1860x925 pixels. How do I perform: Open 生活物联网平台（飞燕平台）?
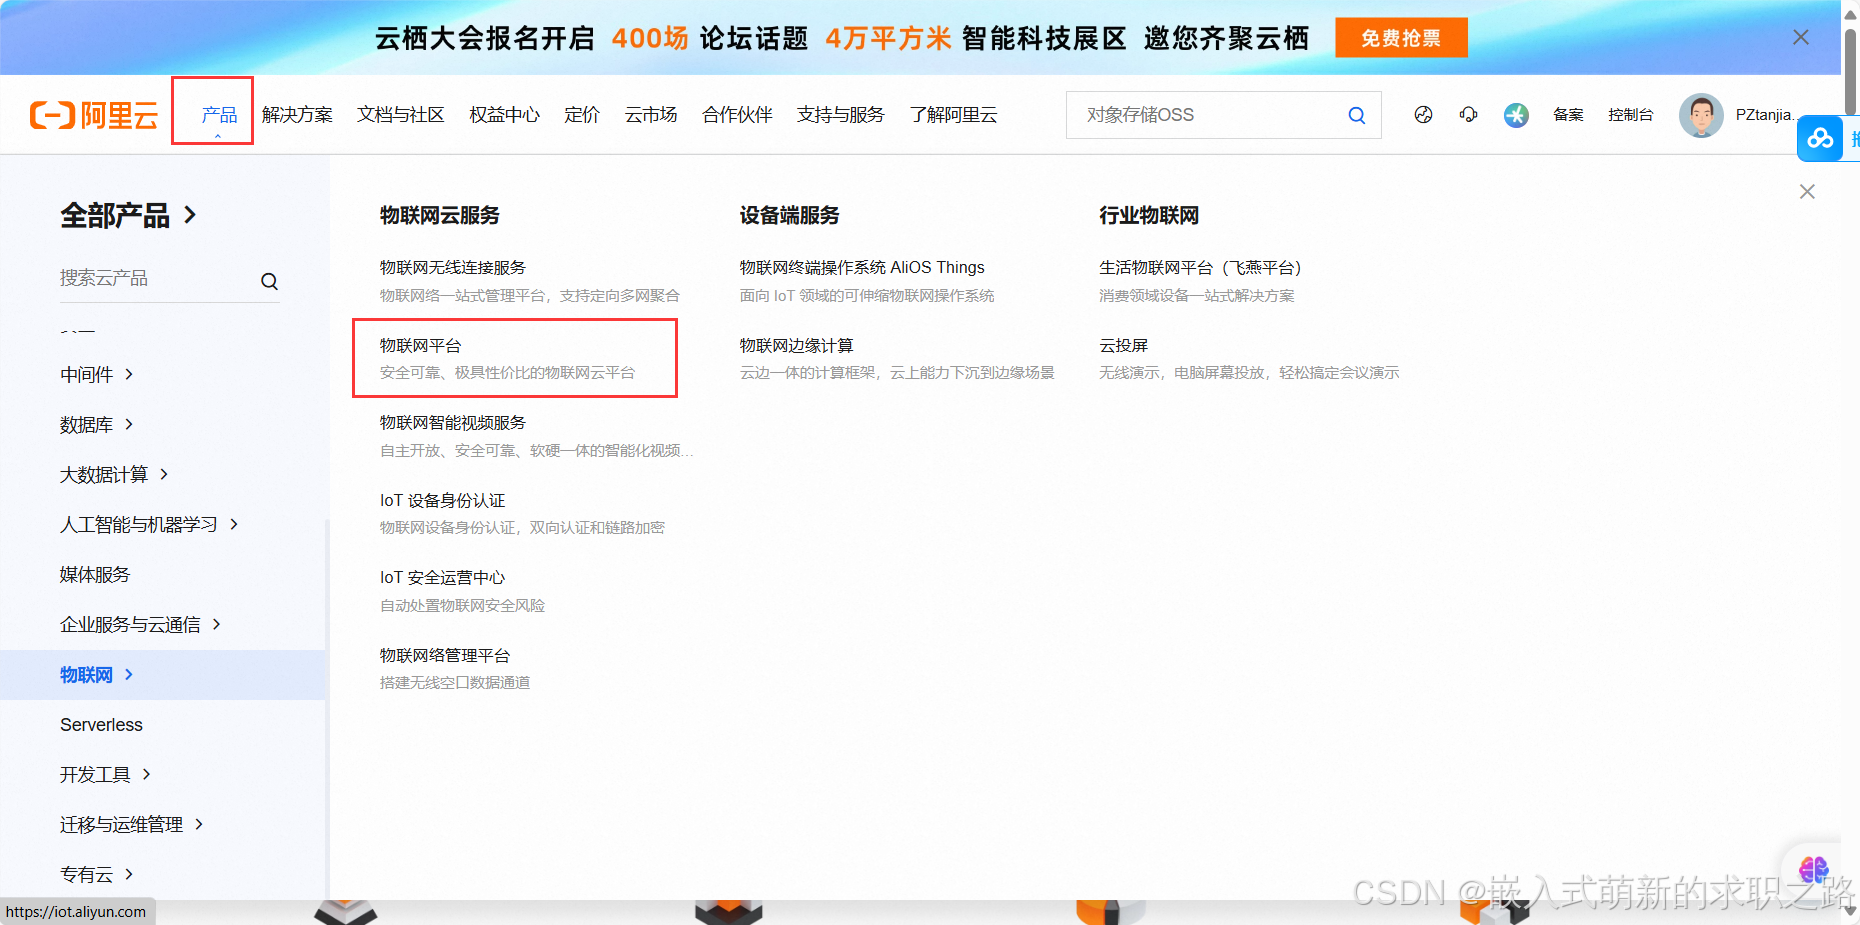pyautogui.click(x=1200, y=267)
